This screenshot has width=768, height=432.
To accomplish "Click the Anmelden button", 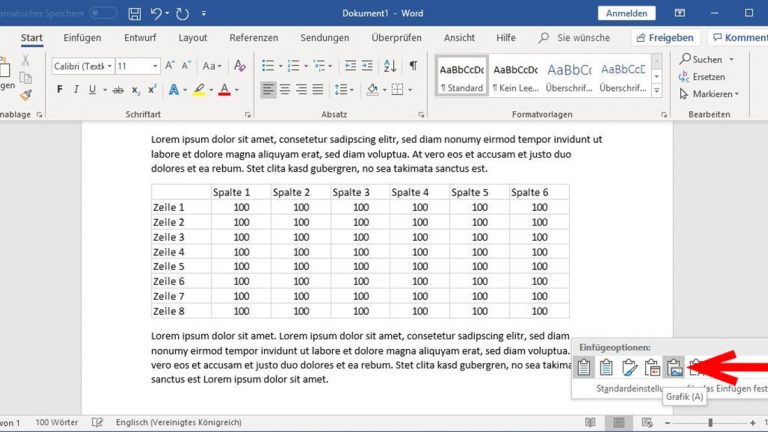I will click(x=626, y=13).
